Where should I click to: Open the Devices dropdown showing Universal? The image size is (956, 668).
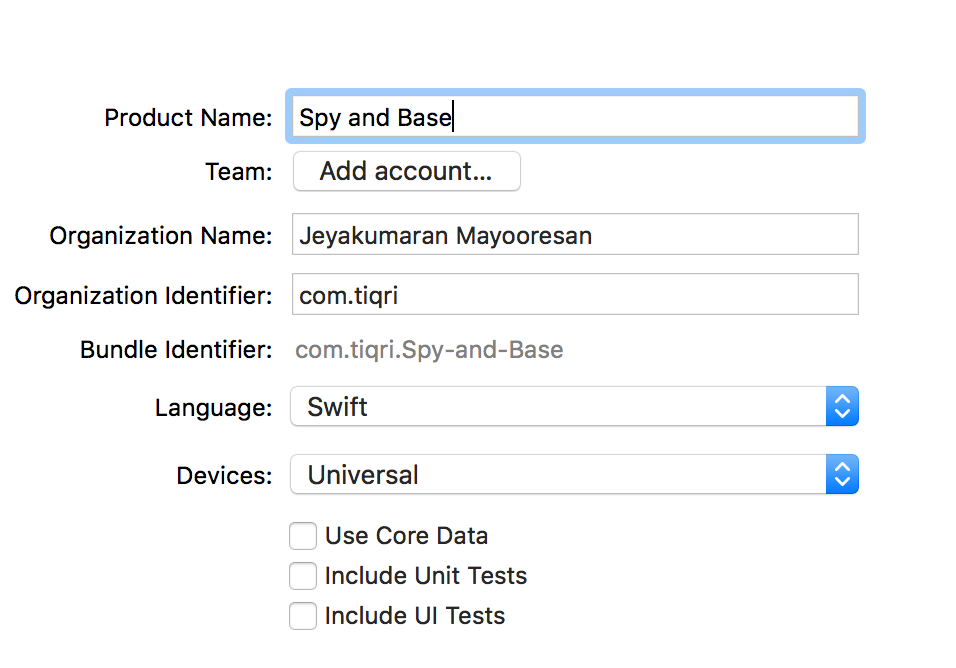click(x=560, y=475)
